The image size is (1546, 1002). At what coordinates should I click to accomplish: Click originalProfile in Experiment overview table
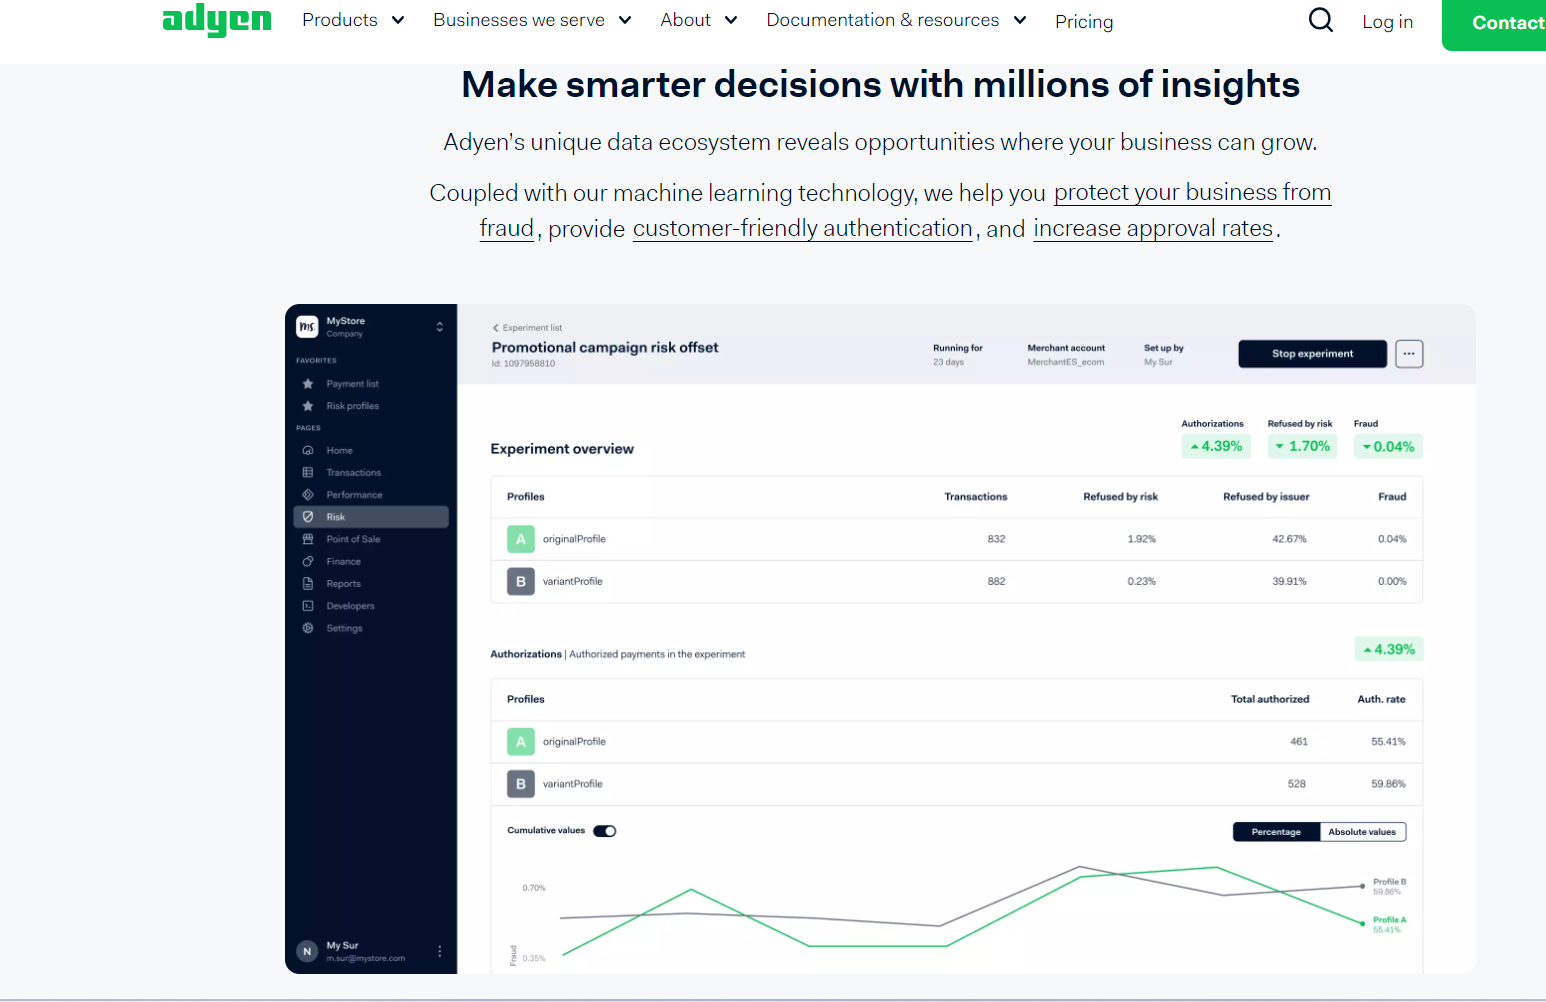tap(574, 539)
